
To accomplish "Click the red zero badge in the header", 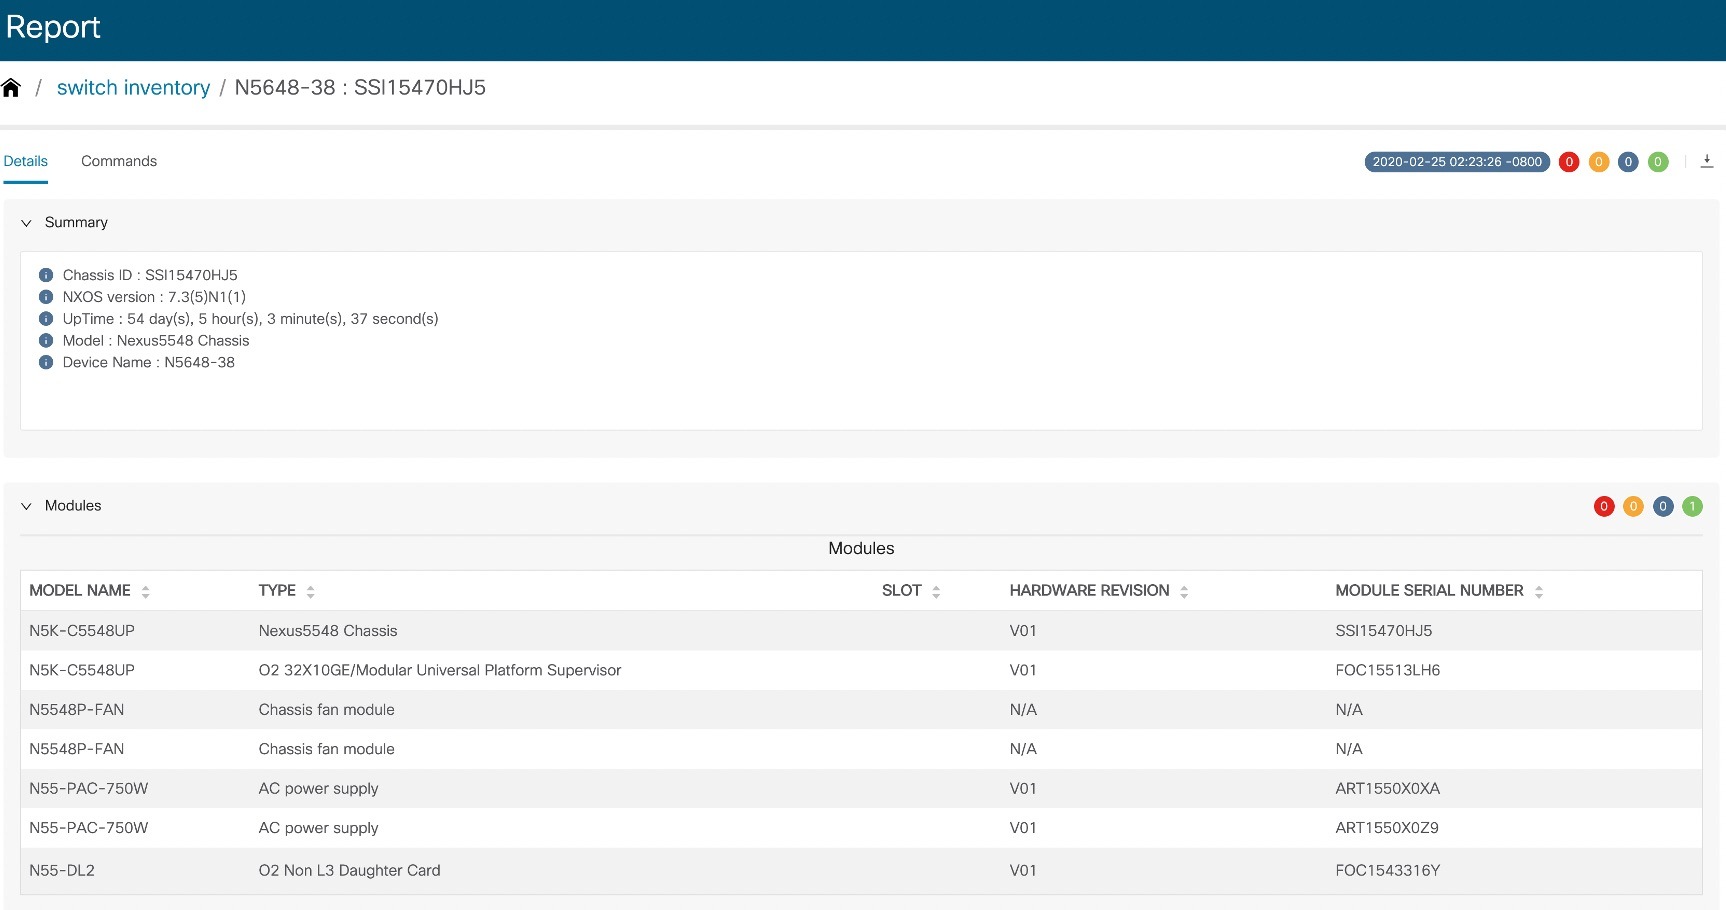I will (1568, 161).
